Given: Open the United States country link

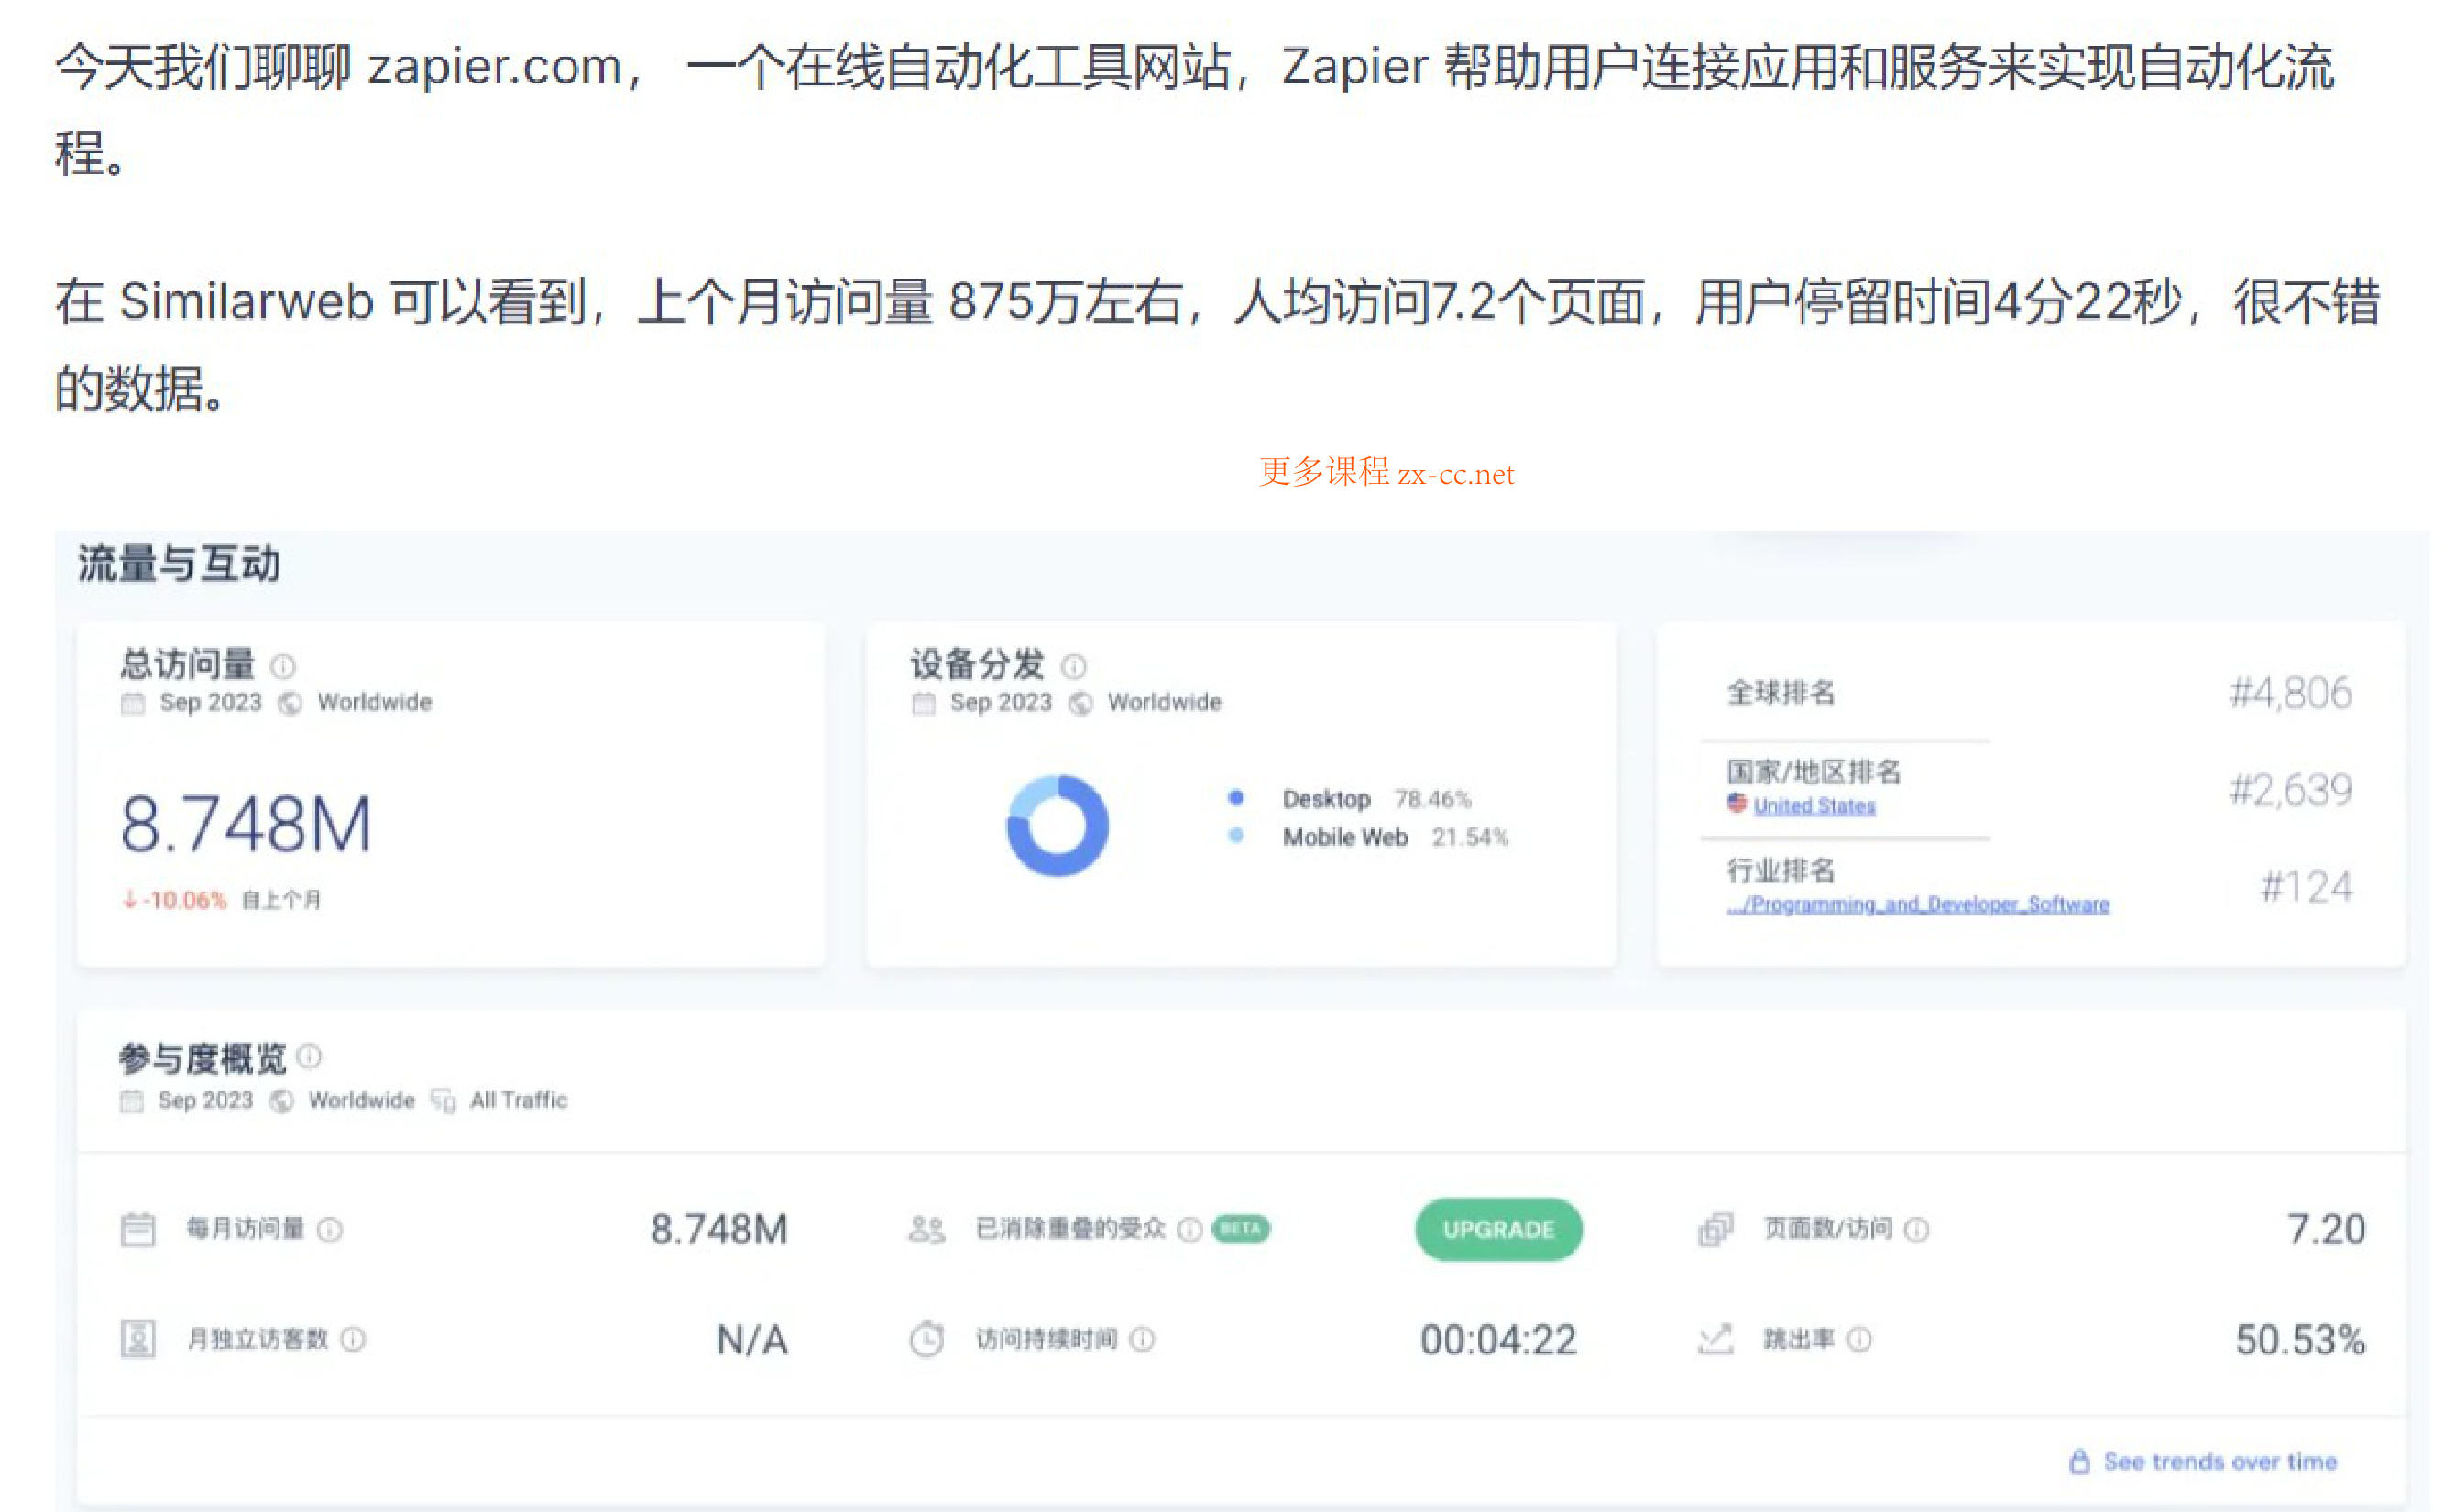Looking at the screenshot, I should point(1813,806).
